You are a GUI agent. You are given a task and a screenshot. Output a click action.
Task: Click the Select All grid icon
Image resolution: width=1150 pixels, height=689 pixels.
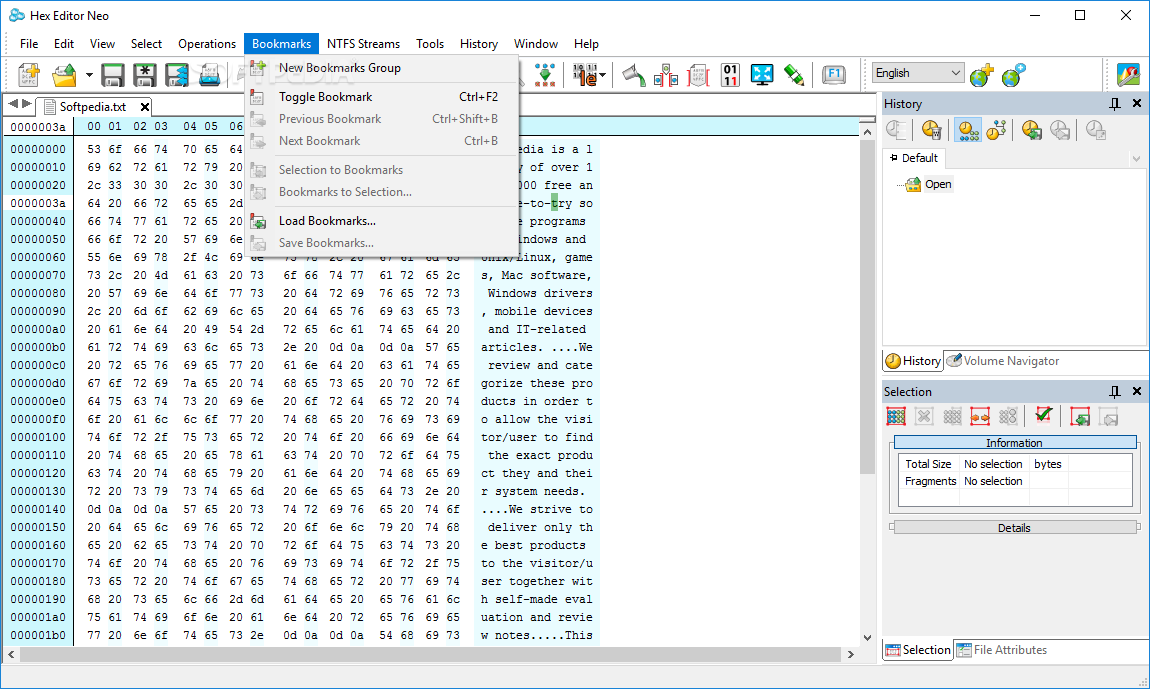point(896,417)
